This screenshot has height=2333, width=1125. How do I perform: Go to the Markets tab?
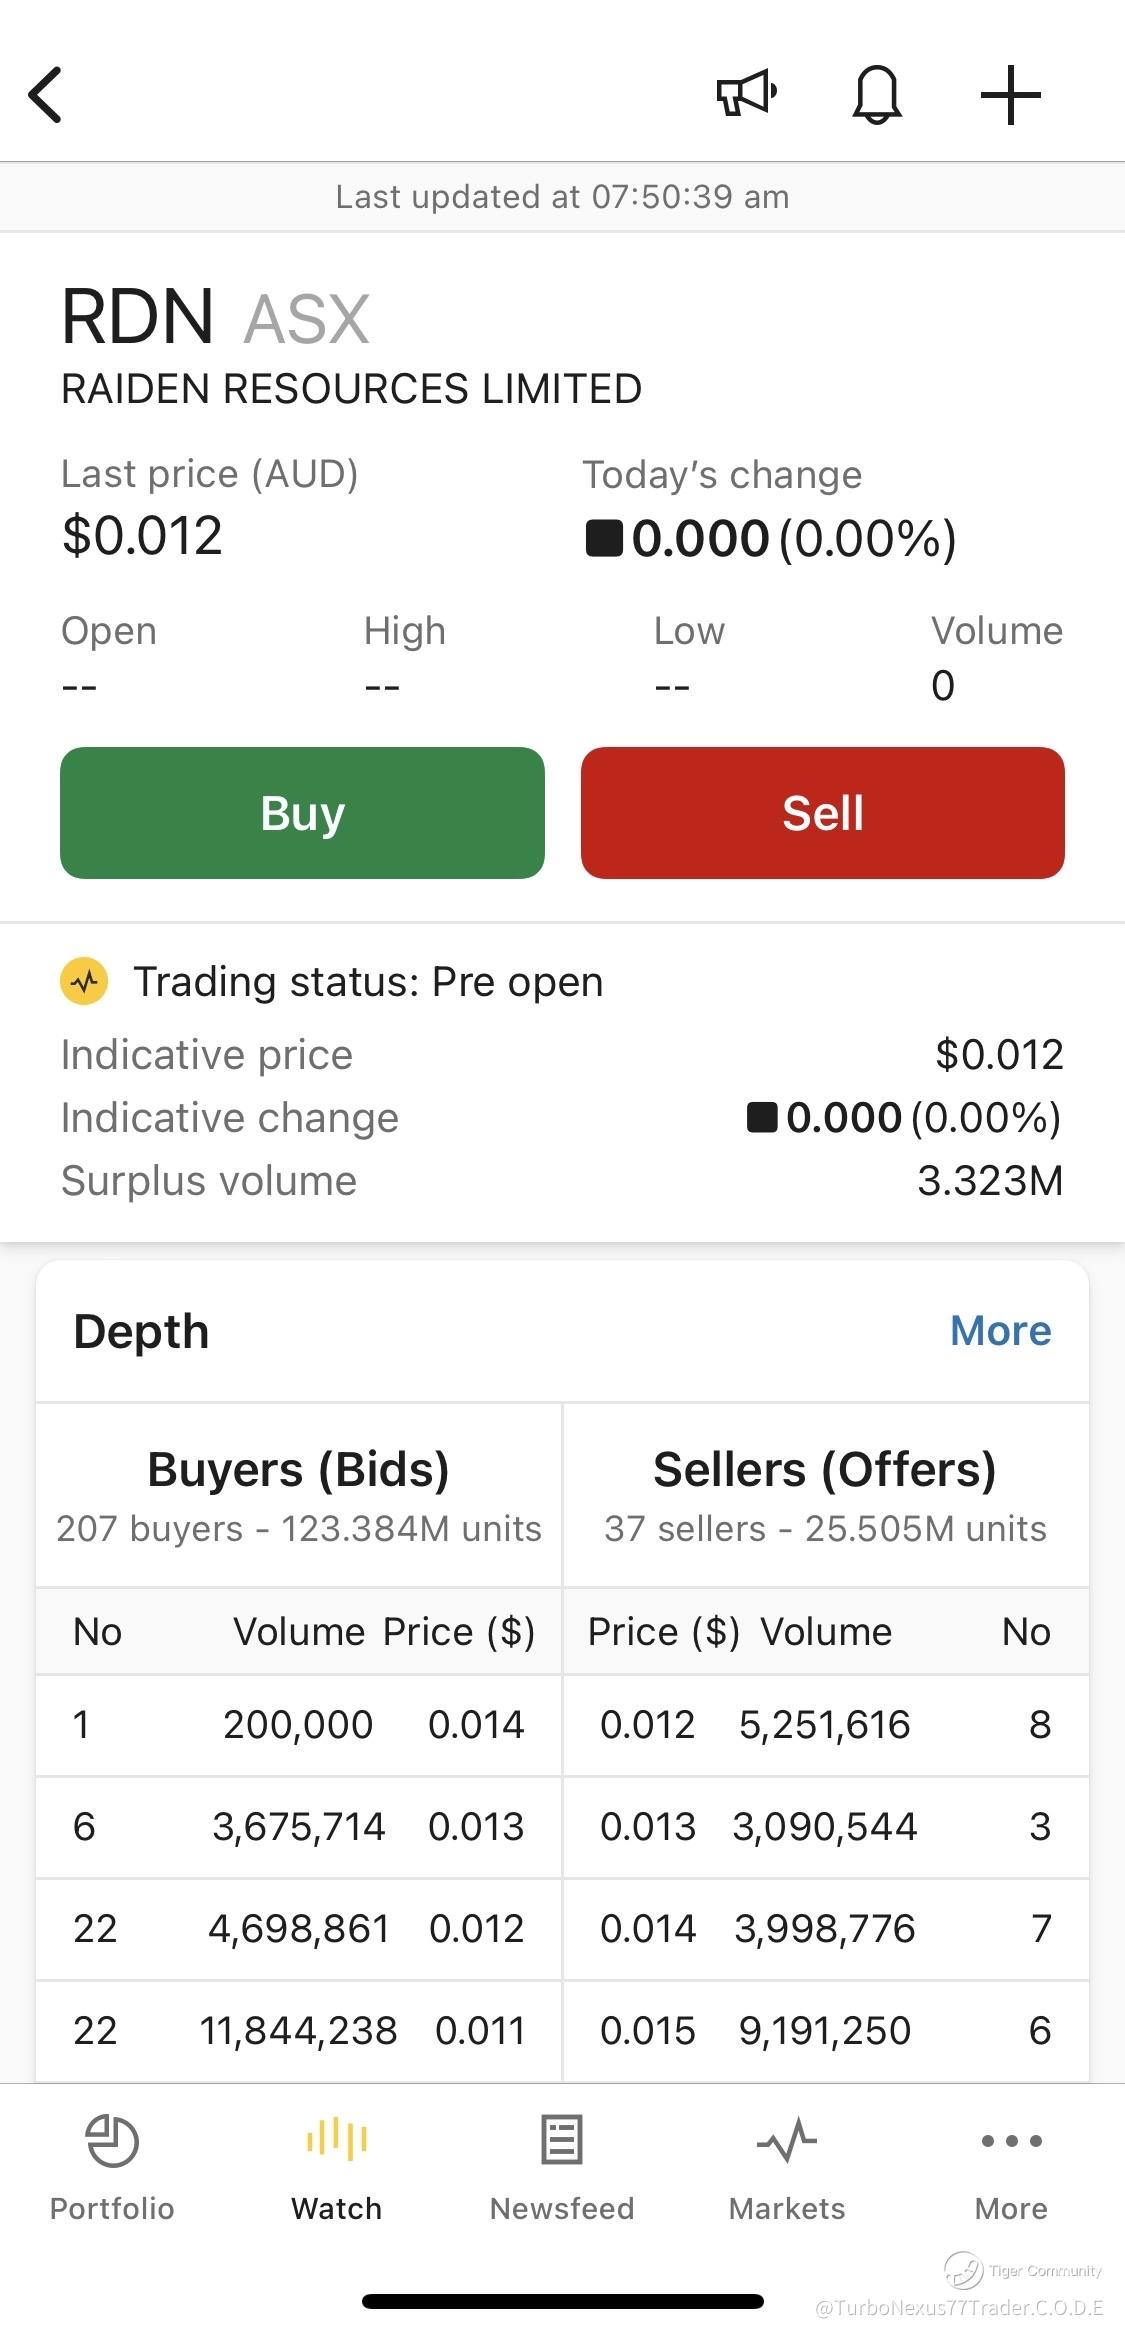[x=787, y=2165]
